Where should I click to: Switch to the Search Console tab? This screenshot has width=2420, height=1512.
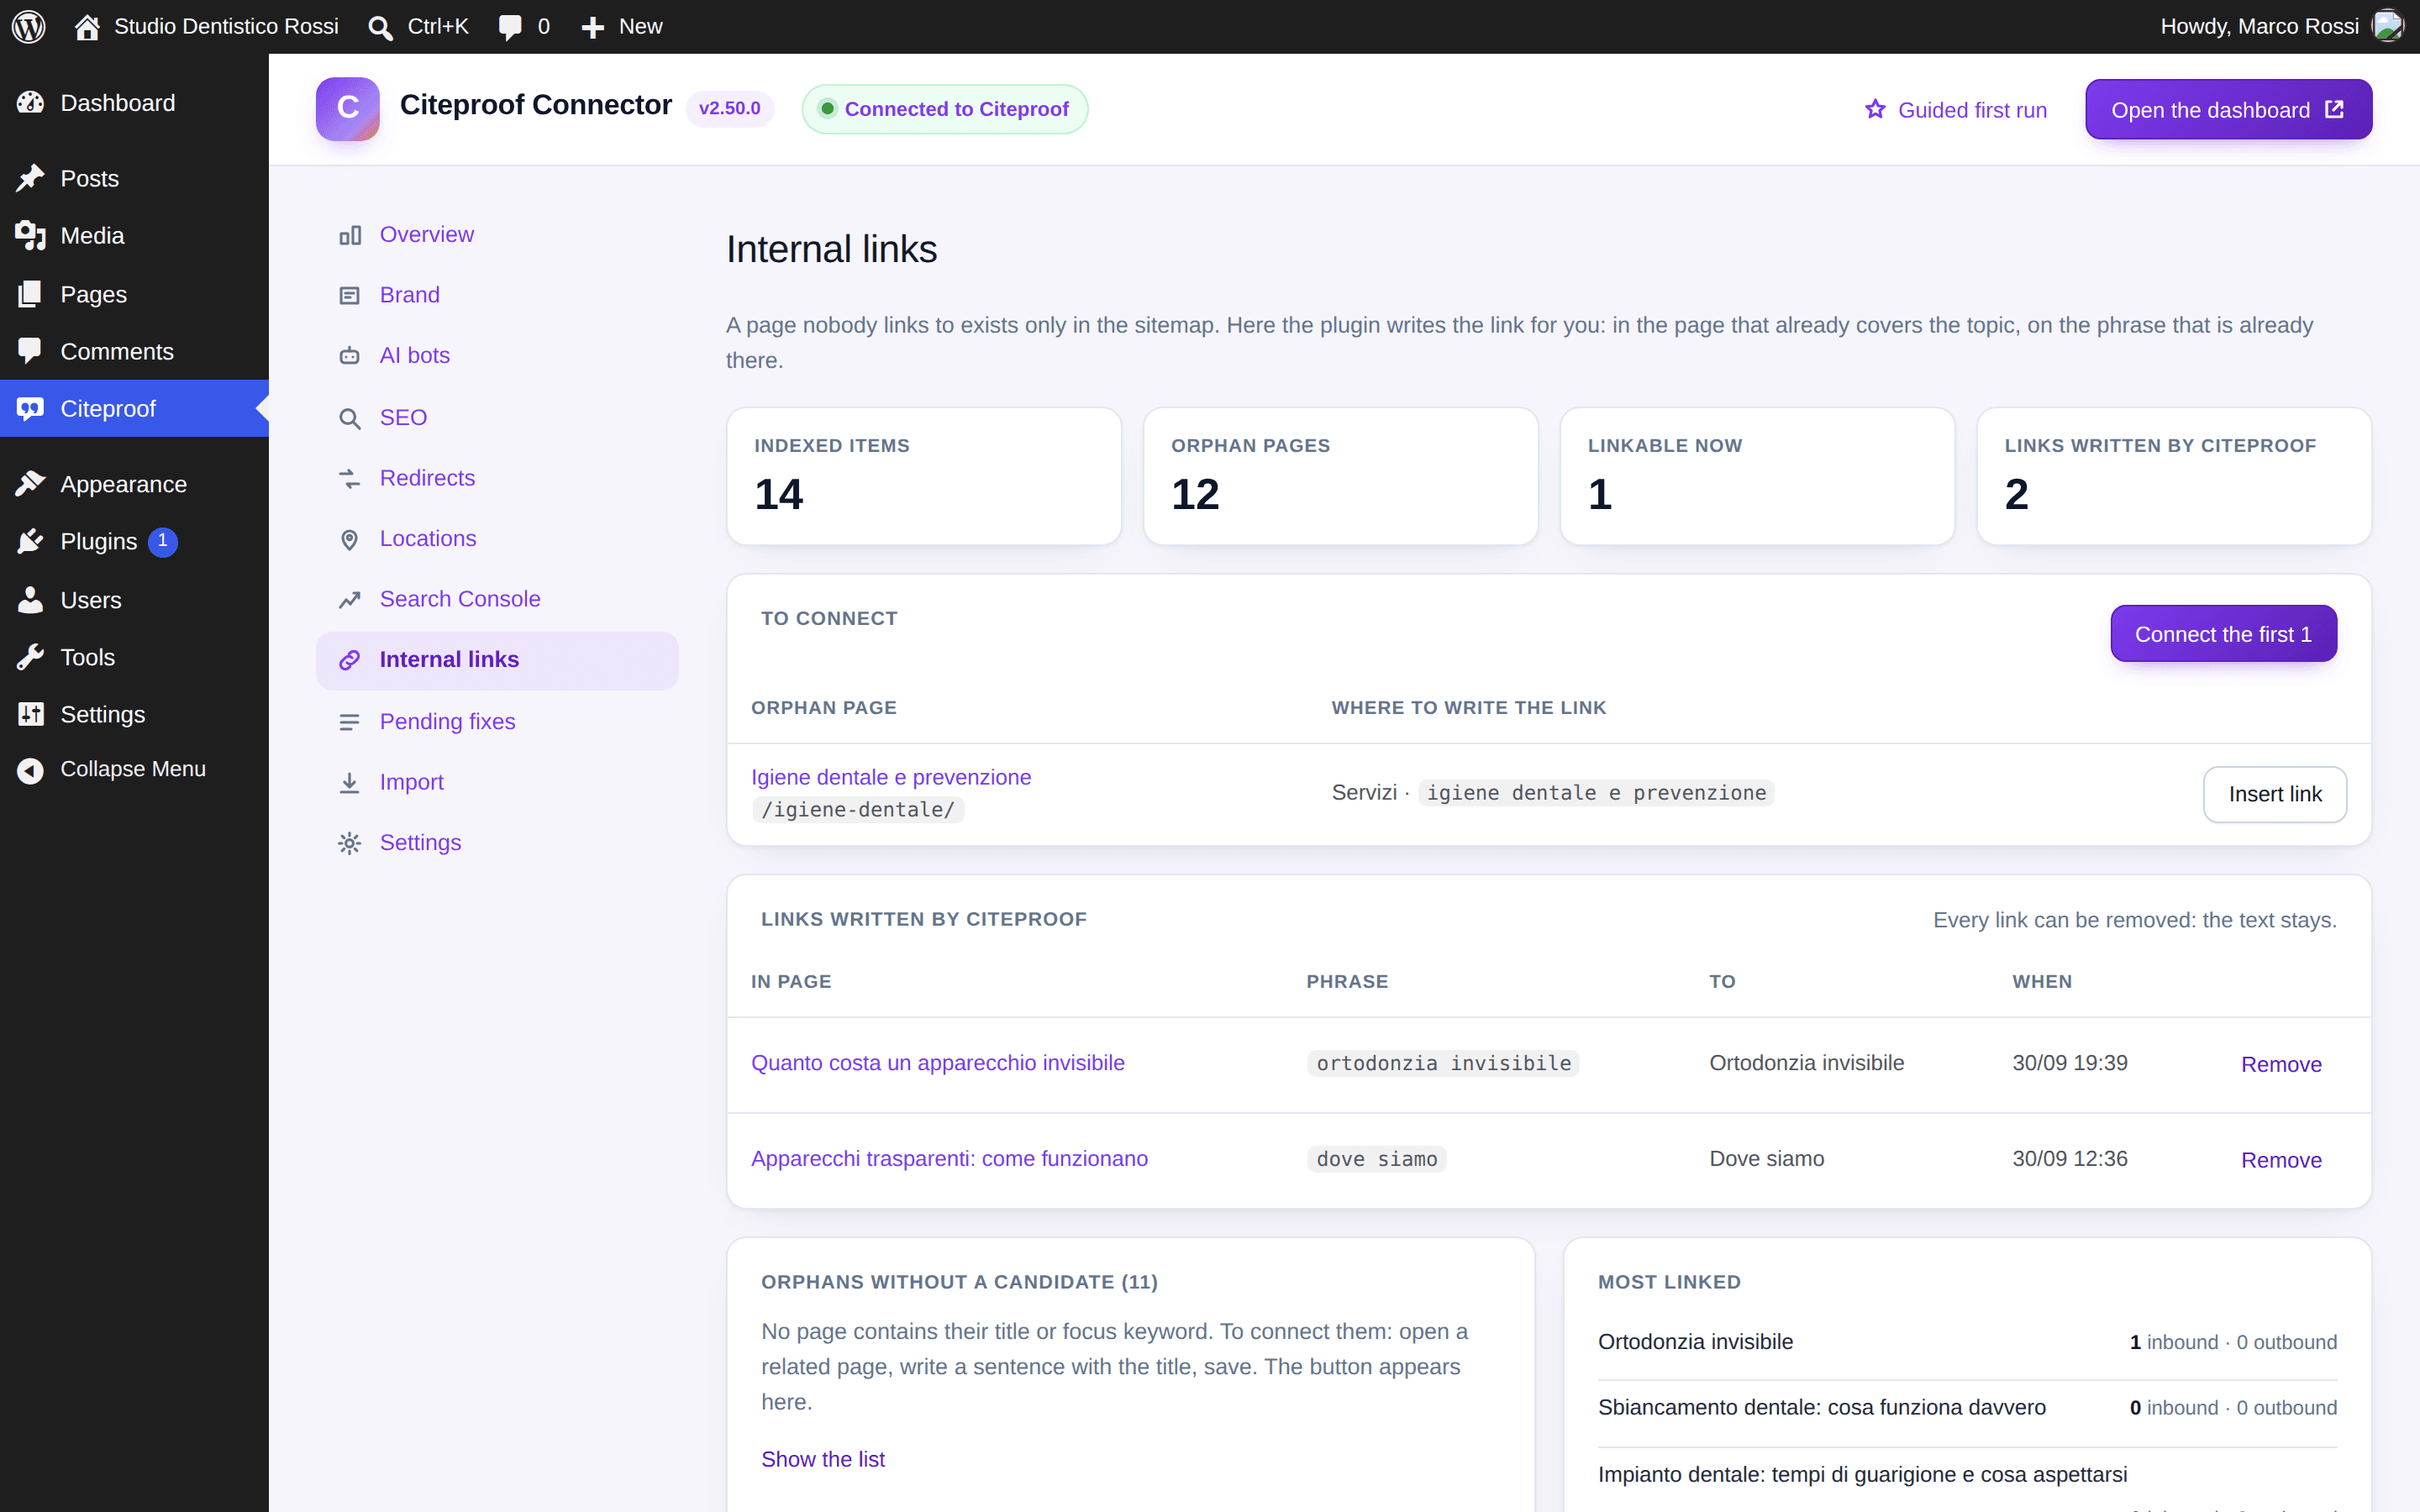pyautogui.click(x=497, y=599)
